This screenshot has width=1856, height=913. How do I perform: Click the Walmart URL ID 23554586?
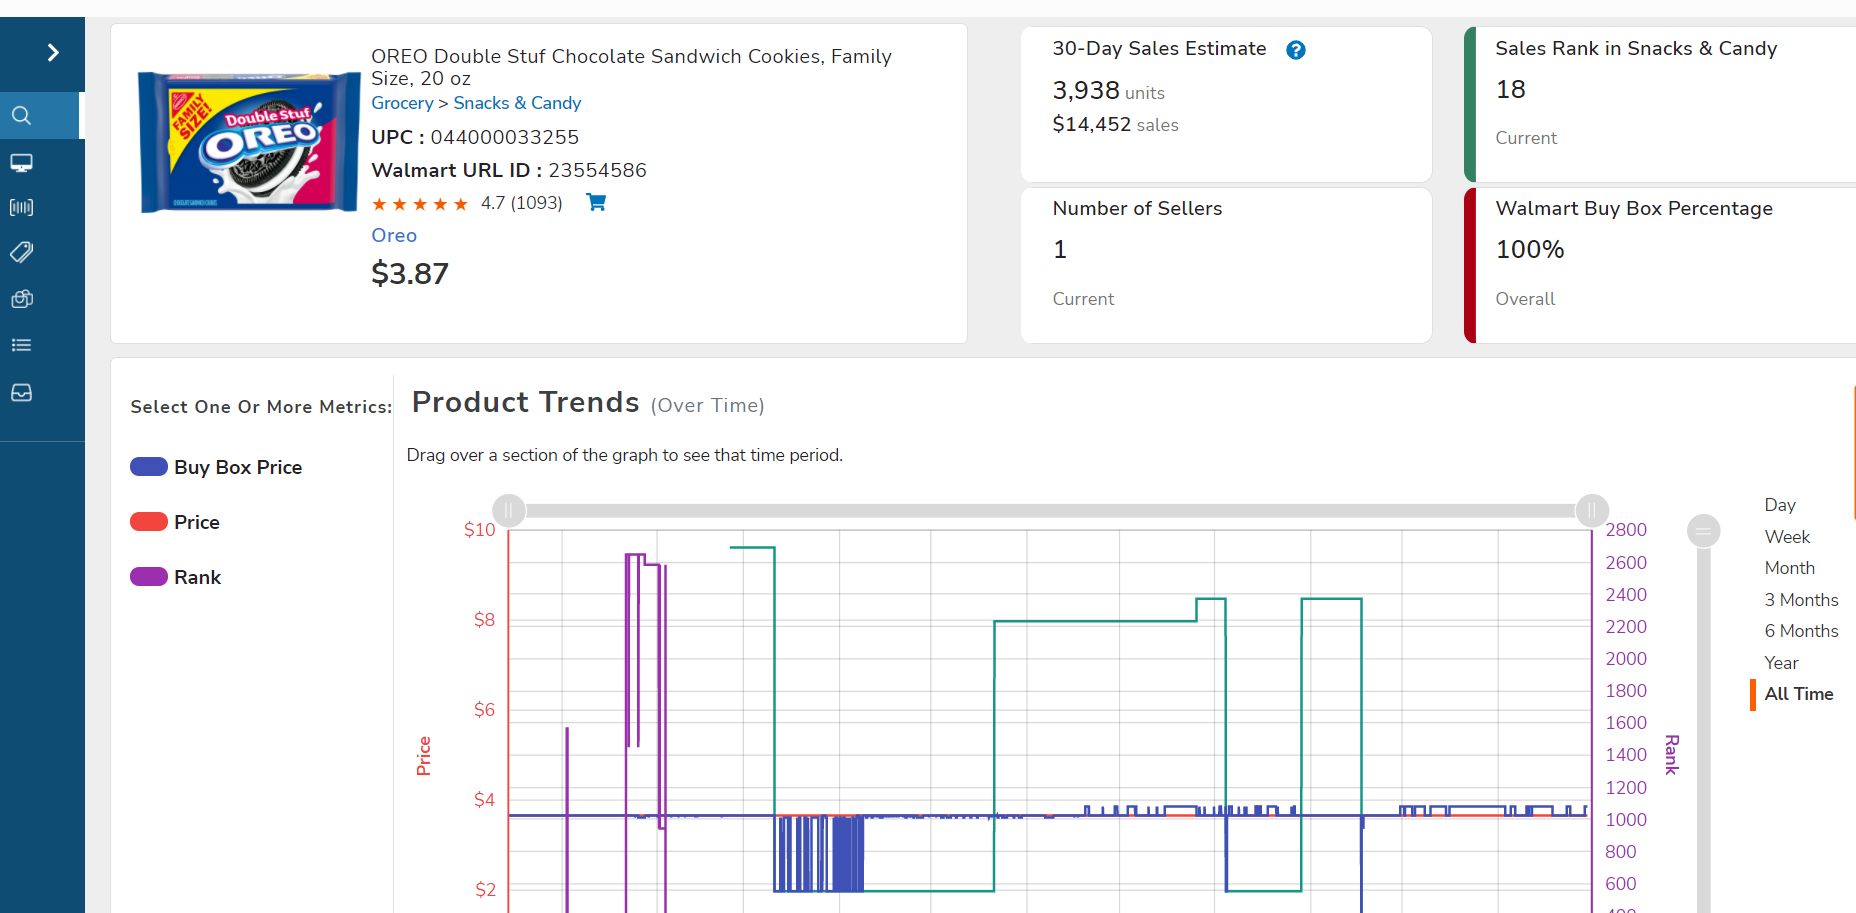(x=597, y=170)
